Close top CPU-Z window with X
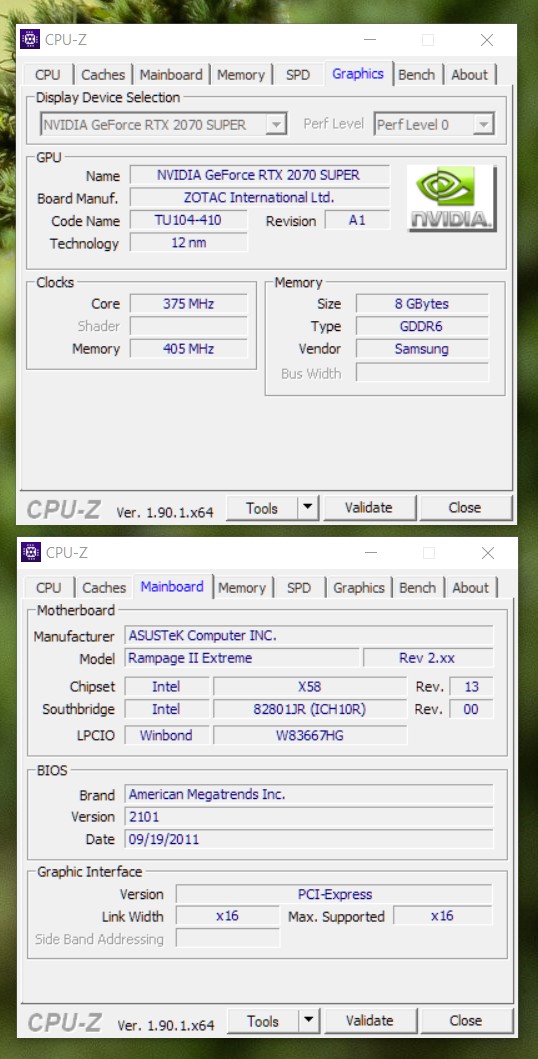The width and height of the screenshot is (538, 1059). (x=487, y=40)
